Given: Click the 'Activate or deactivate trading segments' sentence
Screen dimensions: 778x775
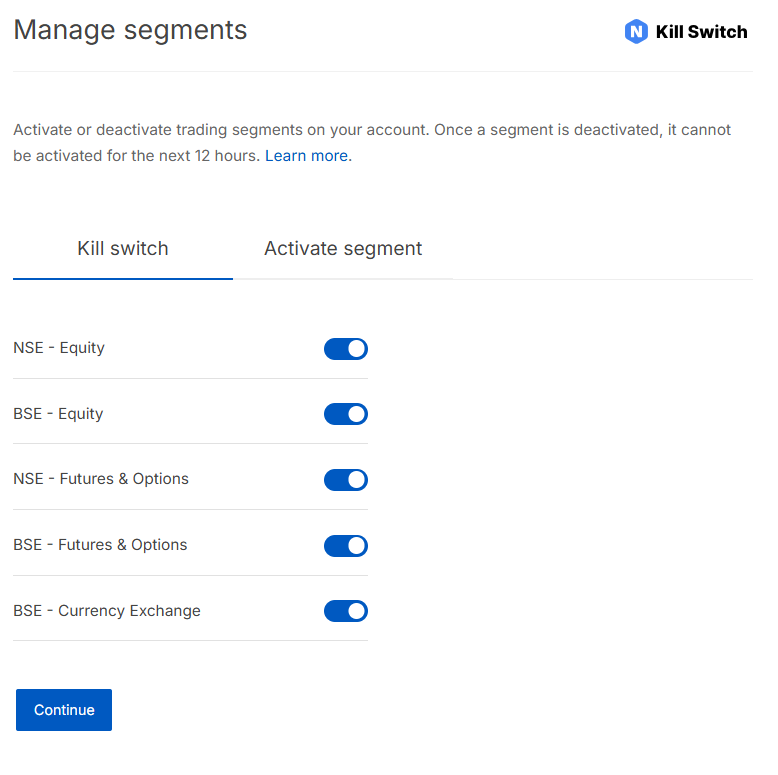Looking at the screenshot, I should (x=221, y=130).
